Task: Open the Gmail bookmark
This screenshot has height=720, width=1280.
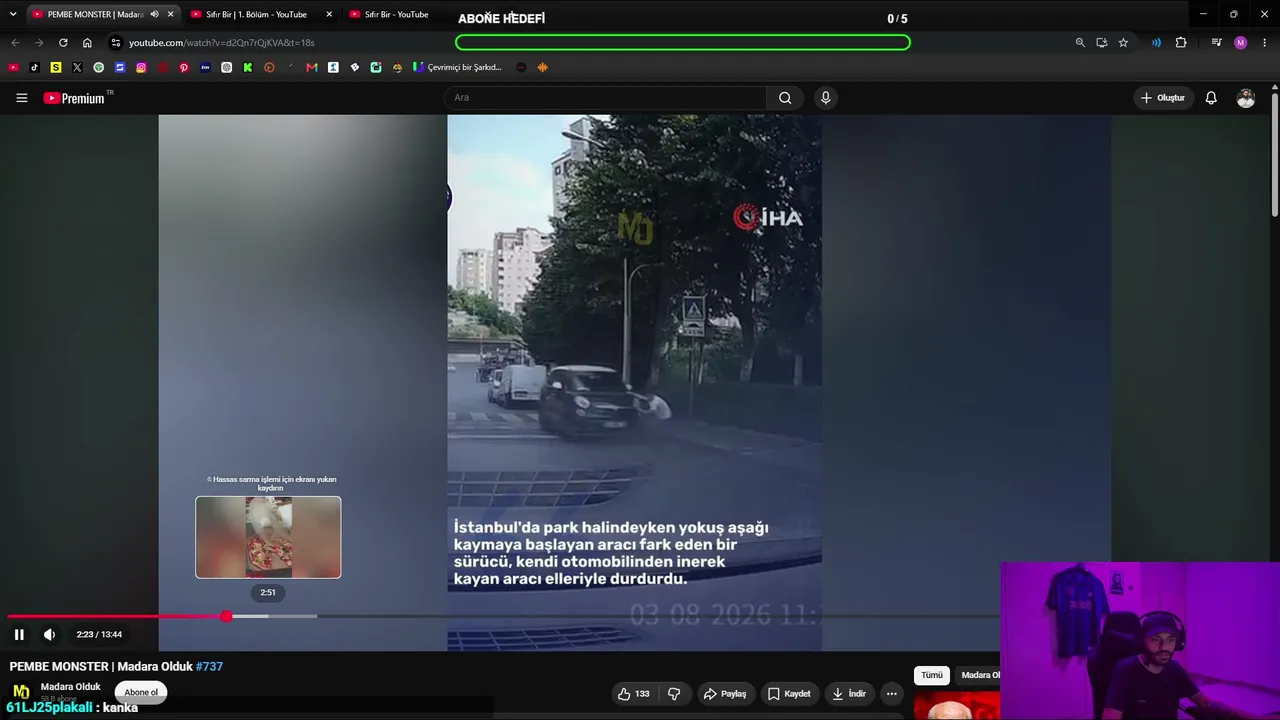Action: 312,67
